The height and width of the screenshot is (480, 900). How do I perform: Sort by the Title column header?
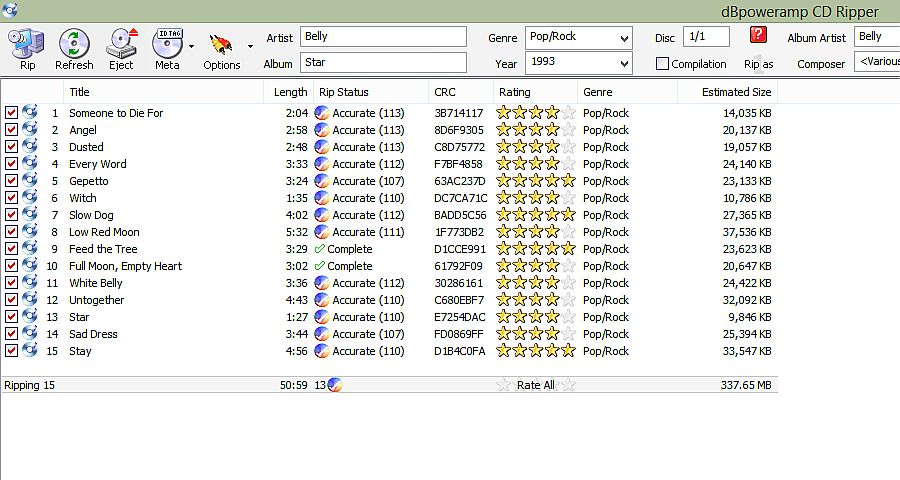(163, 92)
